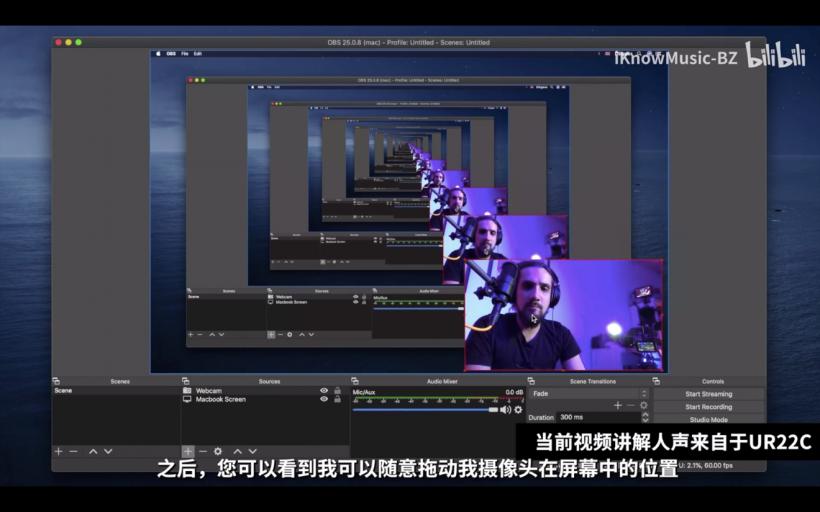The image size is (820, 512).
Task: Open Mic/Aux audio settings gear
Action: point(518,410)
